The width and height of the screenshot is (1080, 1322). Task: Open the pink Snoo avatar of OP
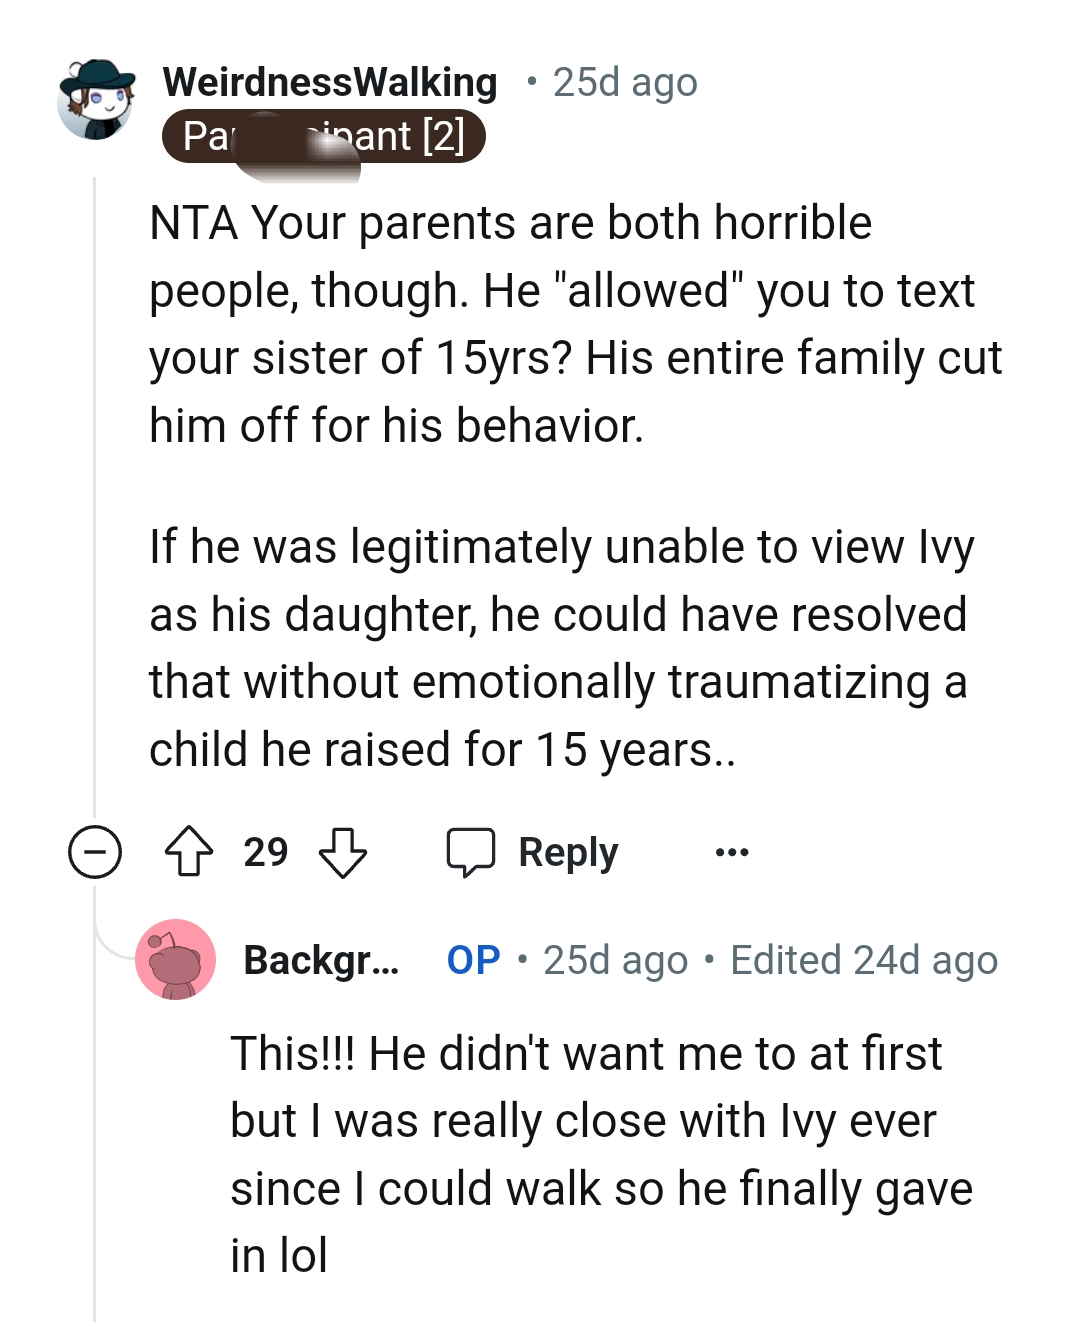(175, 960)
